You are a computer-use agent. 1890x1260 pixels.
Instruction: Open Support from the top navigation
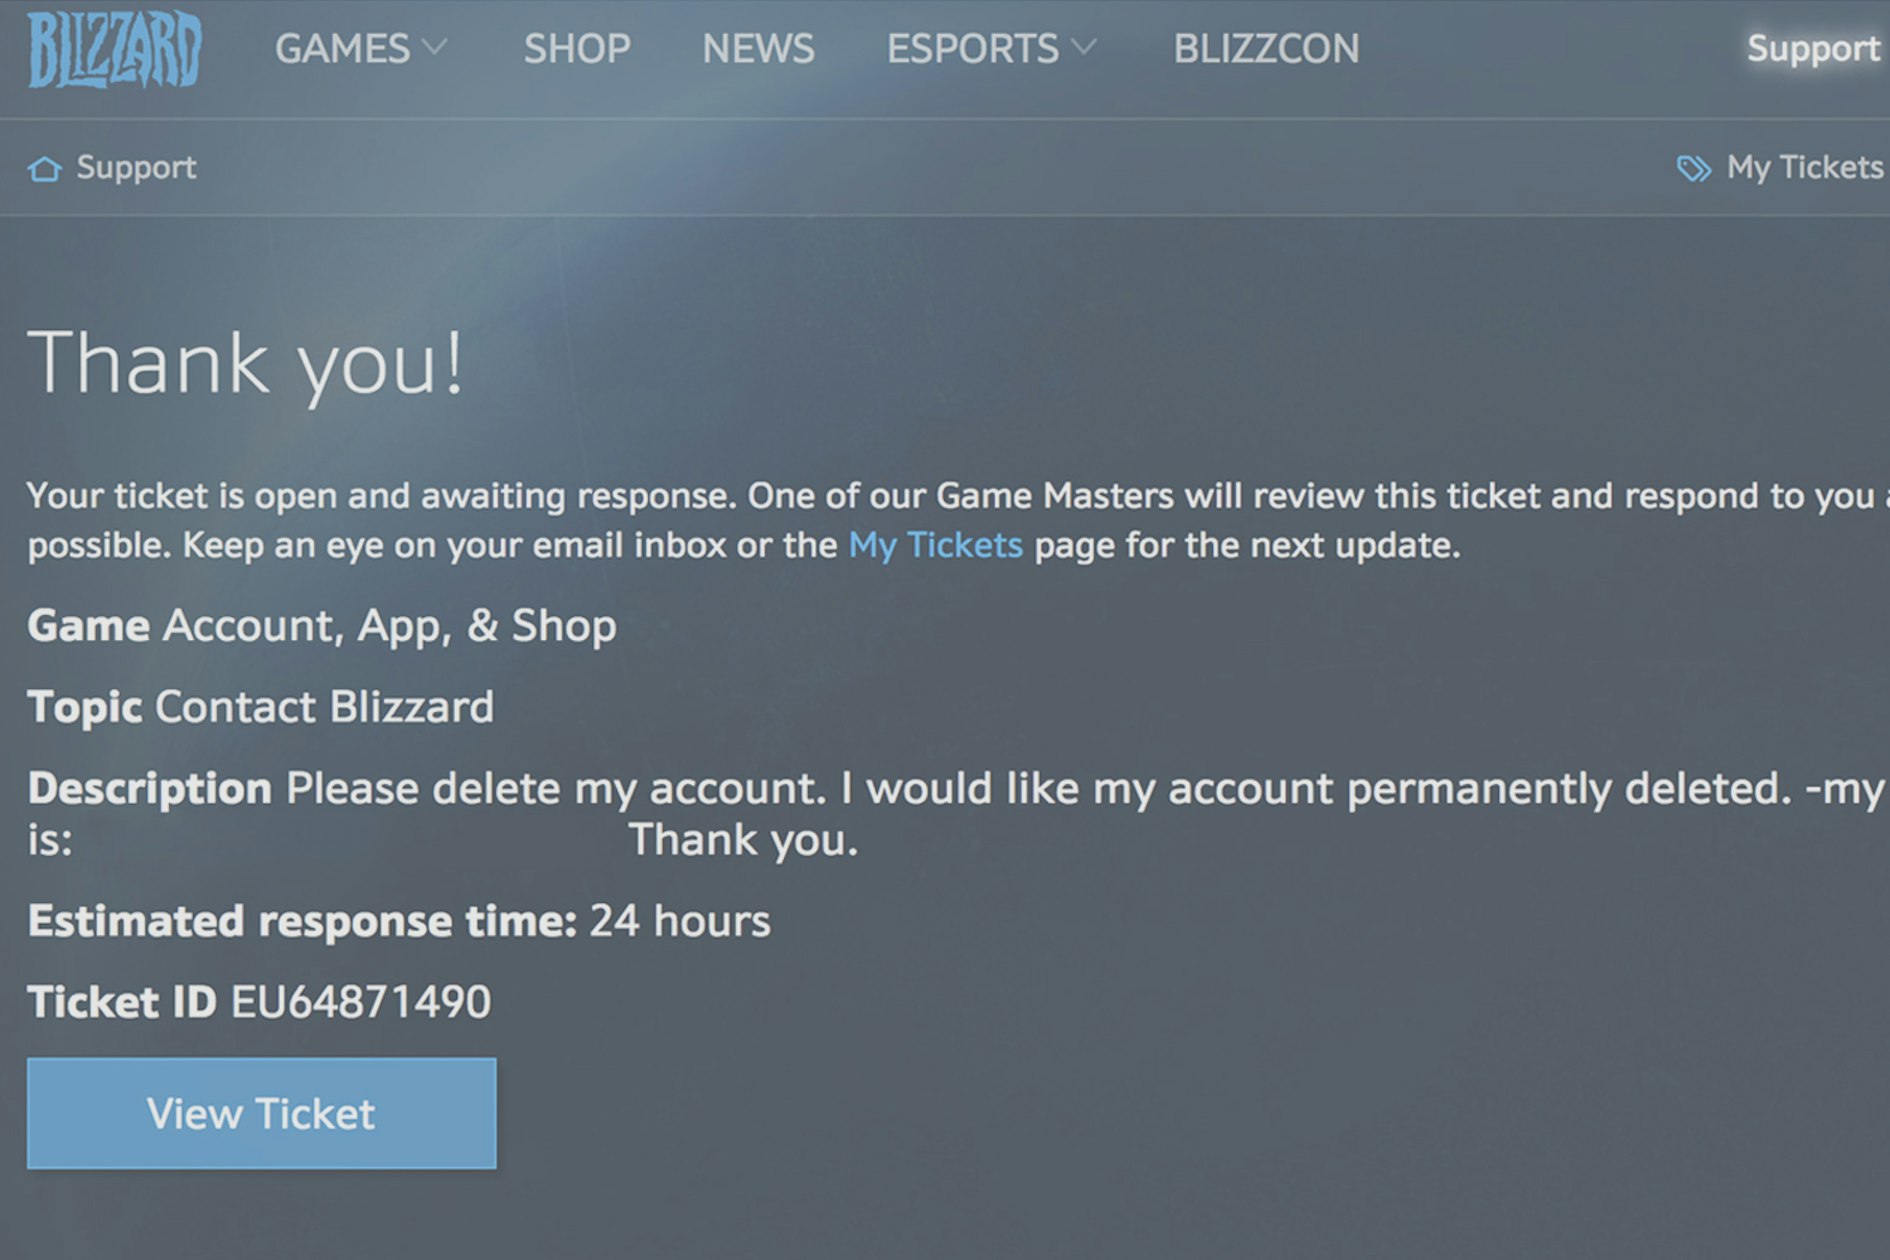pyautogui.click(x=1813, y=48)
